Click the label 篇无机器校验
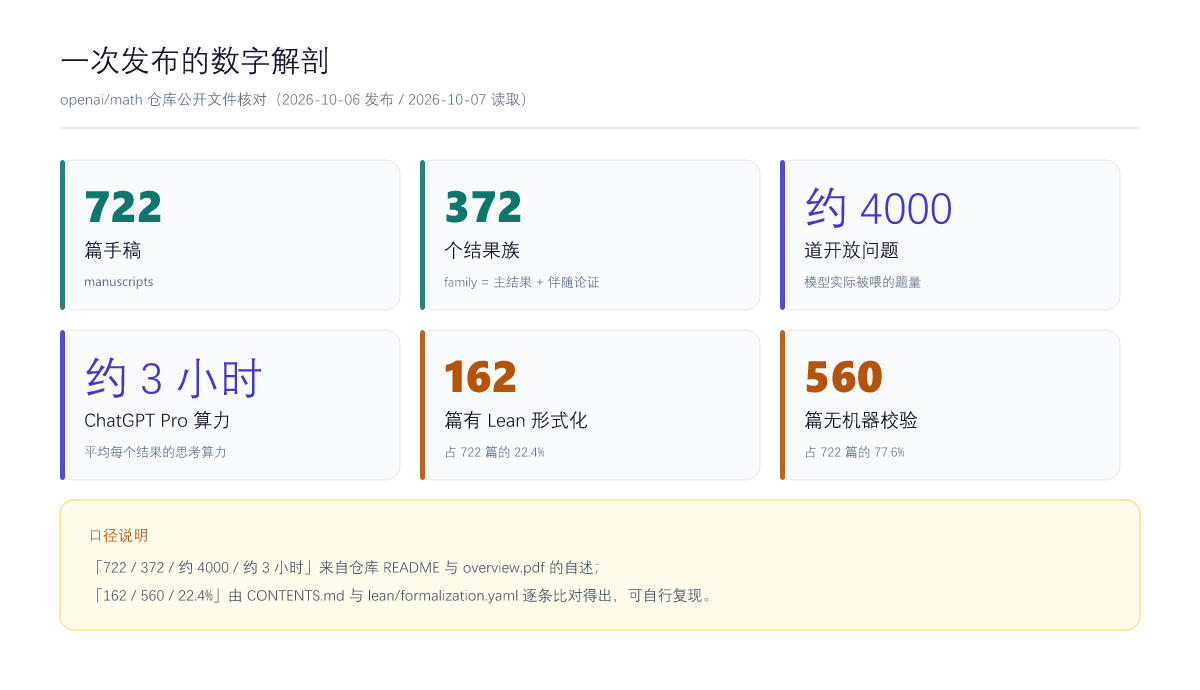Image resolution: width=1200 pixels, height=690 pixels. (861, 420)
